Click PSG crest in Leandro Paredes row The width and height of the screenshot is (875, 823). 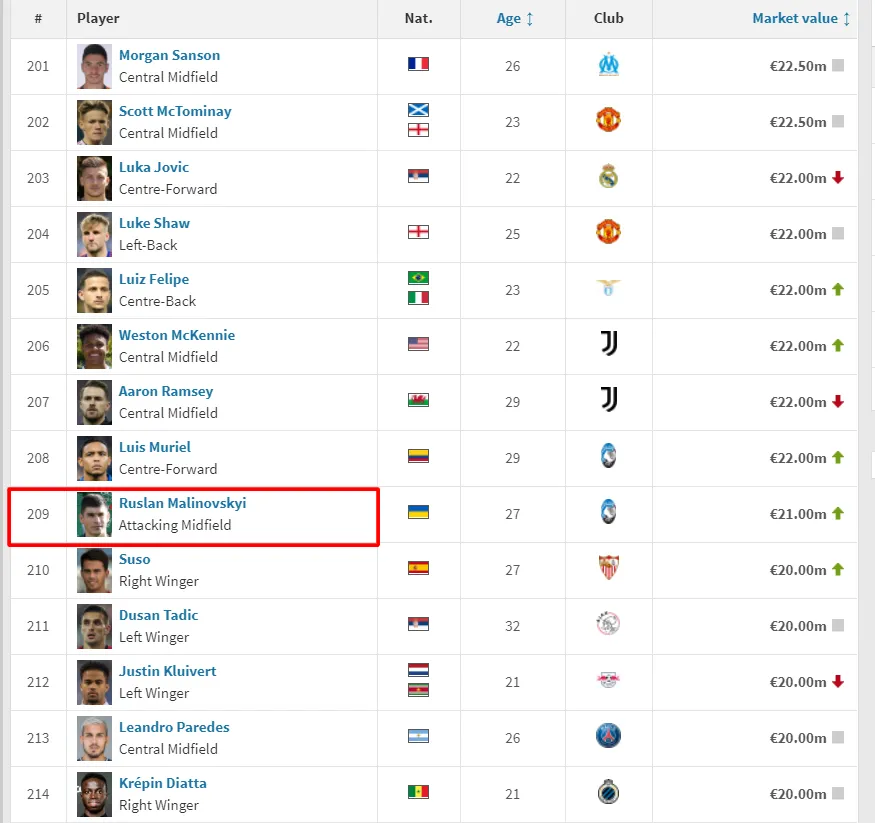pyautogui.click(x=608, y=738)
